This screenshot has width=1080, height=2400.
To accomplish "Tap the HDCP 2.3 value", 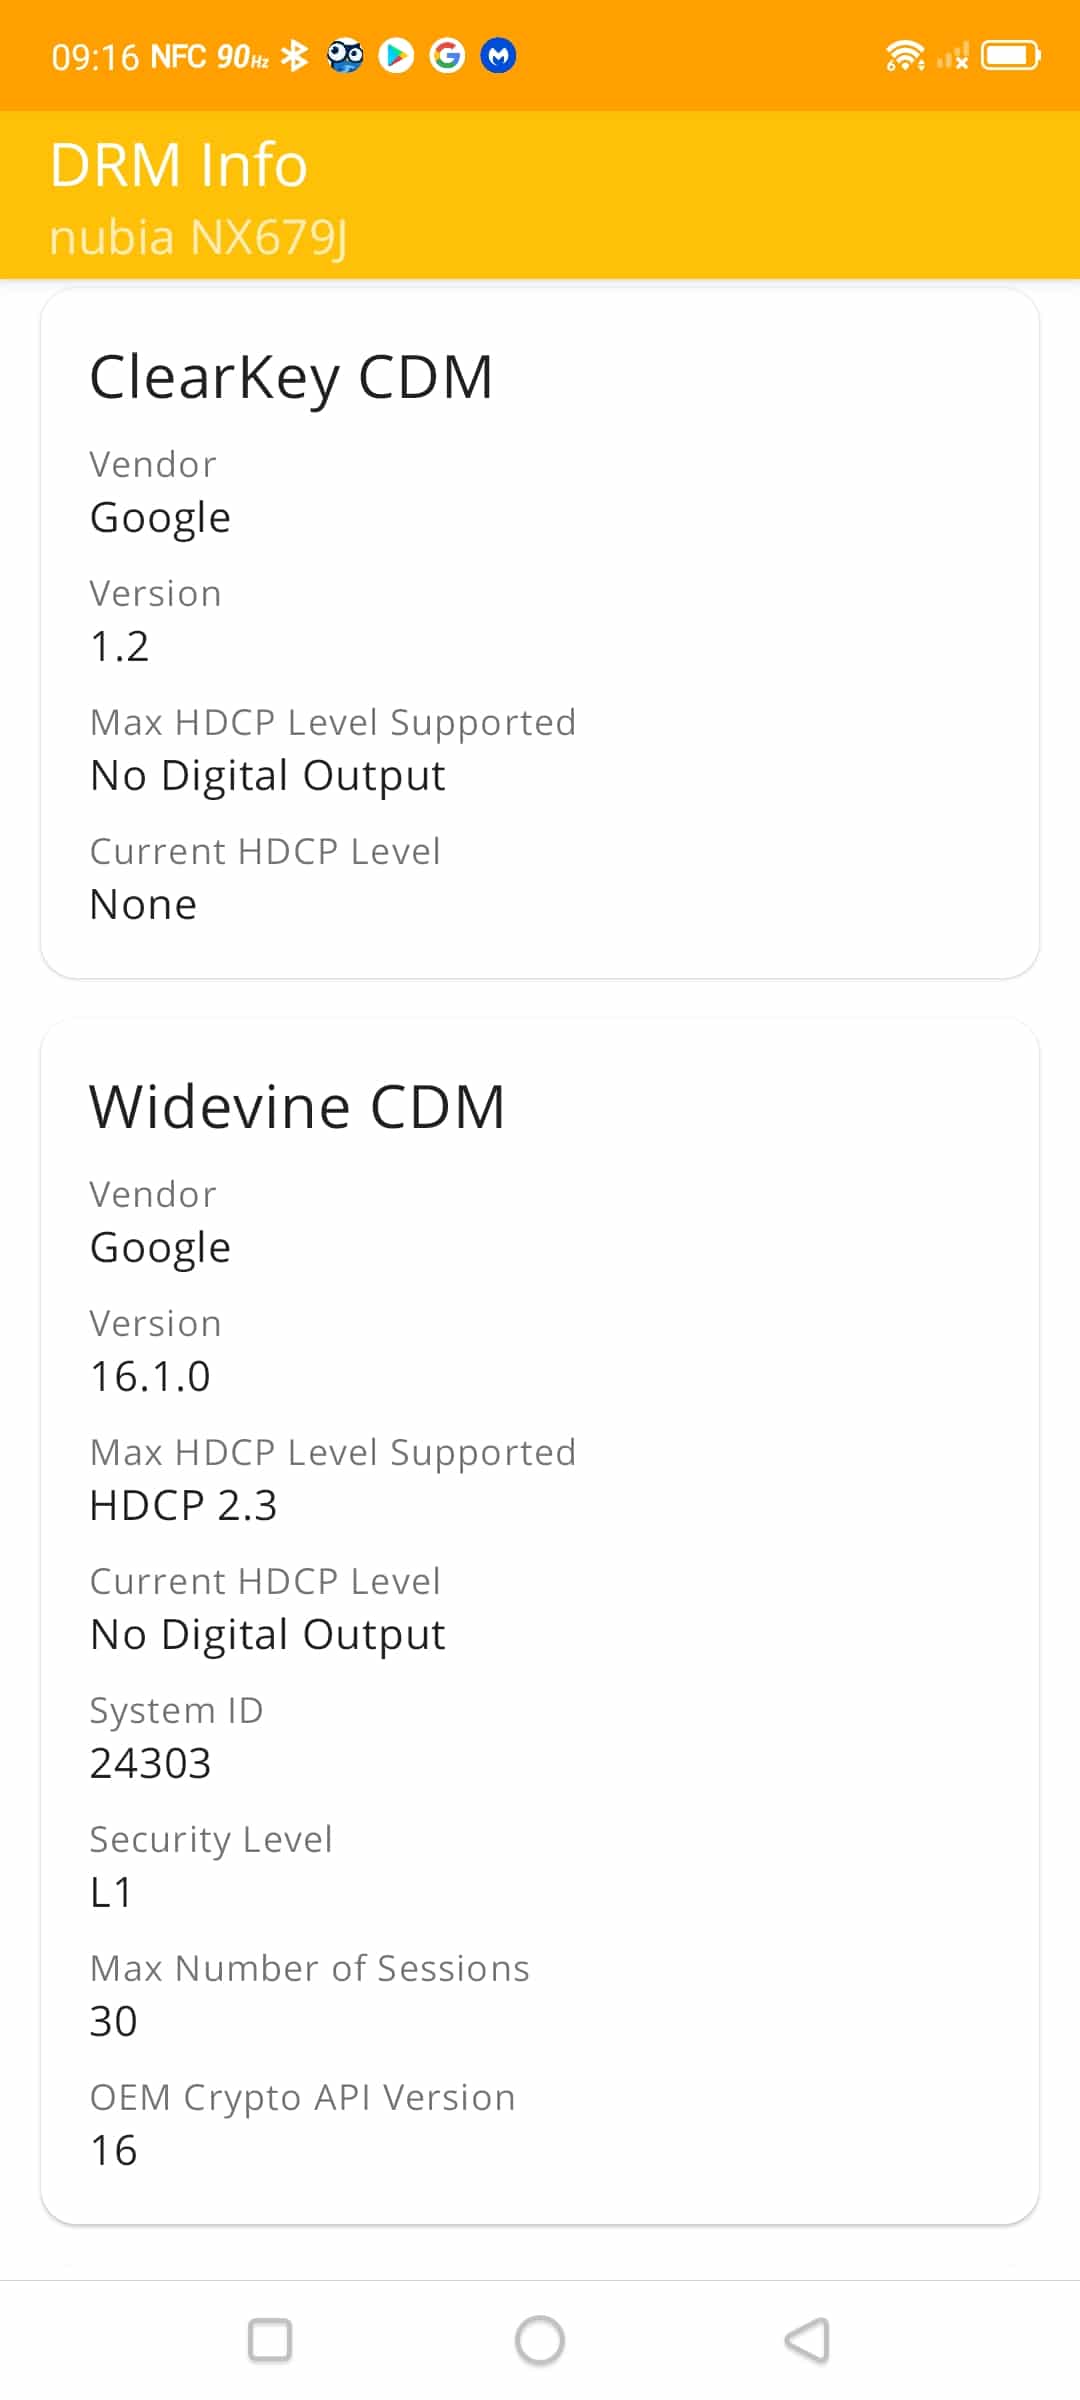I will (x=183, y=1506).
